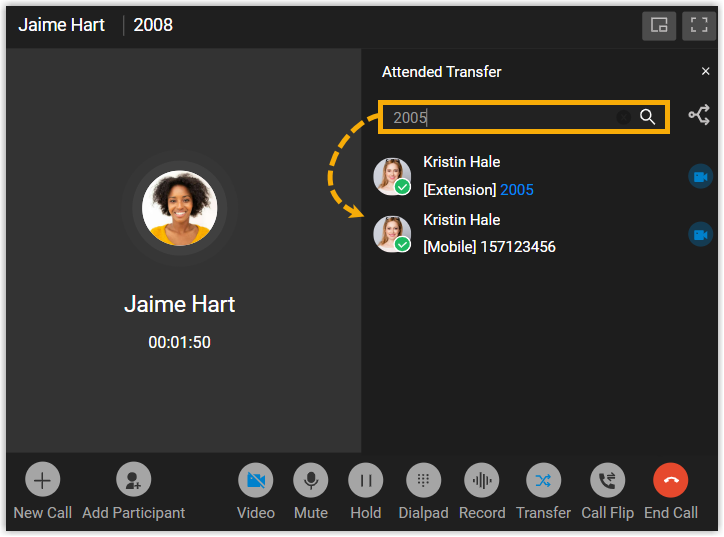The height and width of the screenshot is (537, 724).
Task: Enter fullscreen mode
Action: point(699,25)
